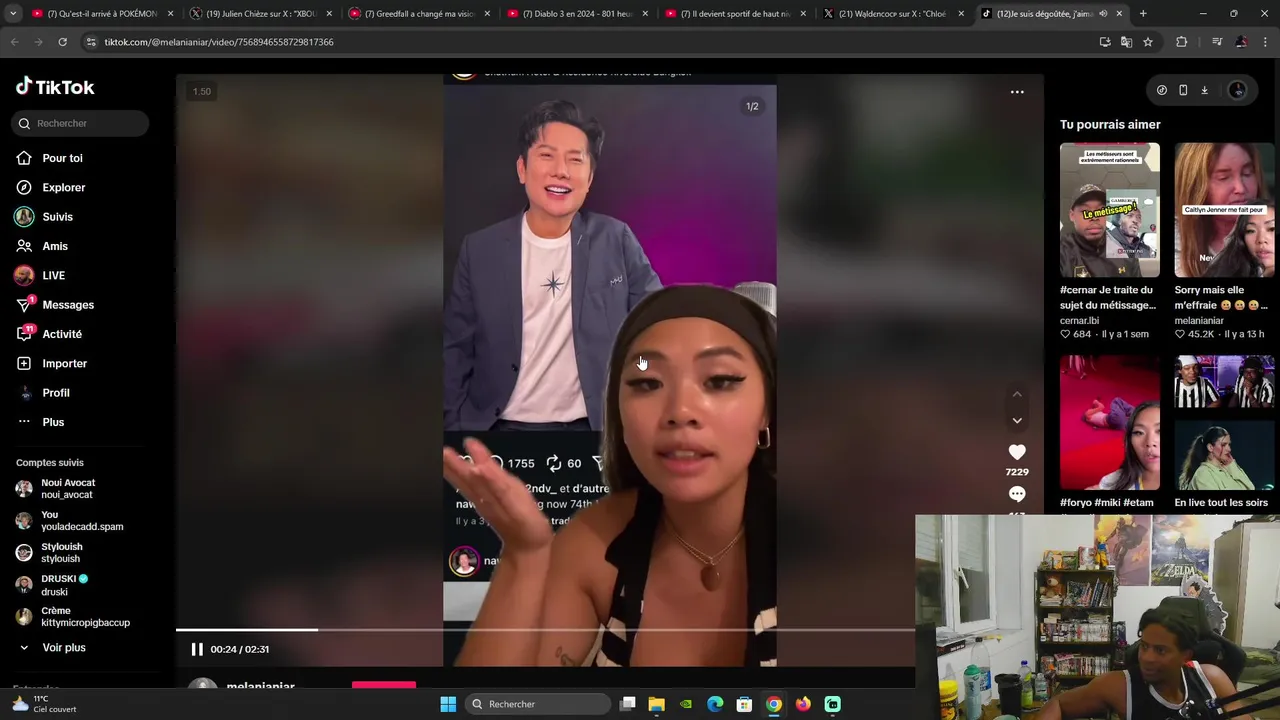Viewport: 1280px width, 720px height.
Task: Focus the TikTok Rechercher search box
Action: tap(80, 123)
